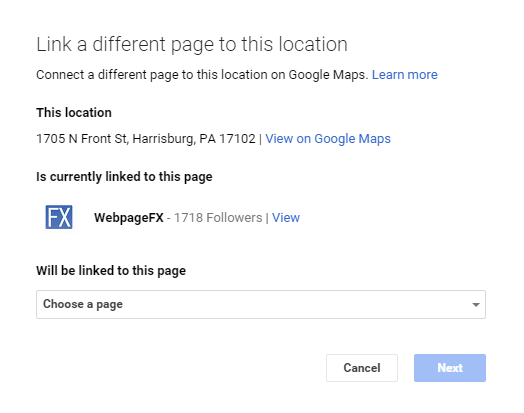524x413 pixels.
Task: Click the Next button
Action: coord(450,368)
